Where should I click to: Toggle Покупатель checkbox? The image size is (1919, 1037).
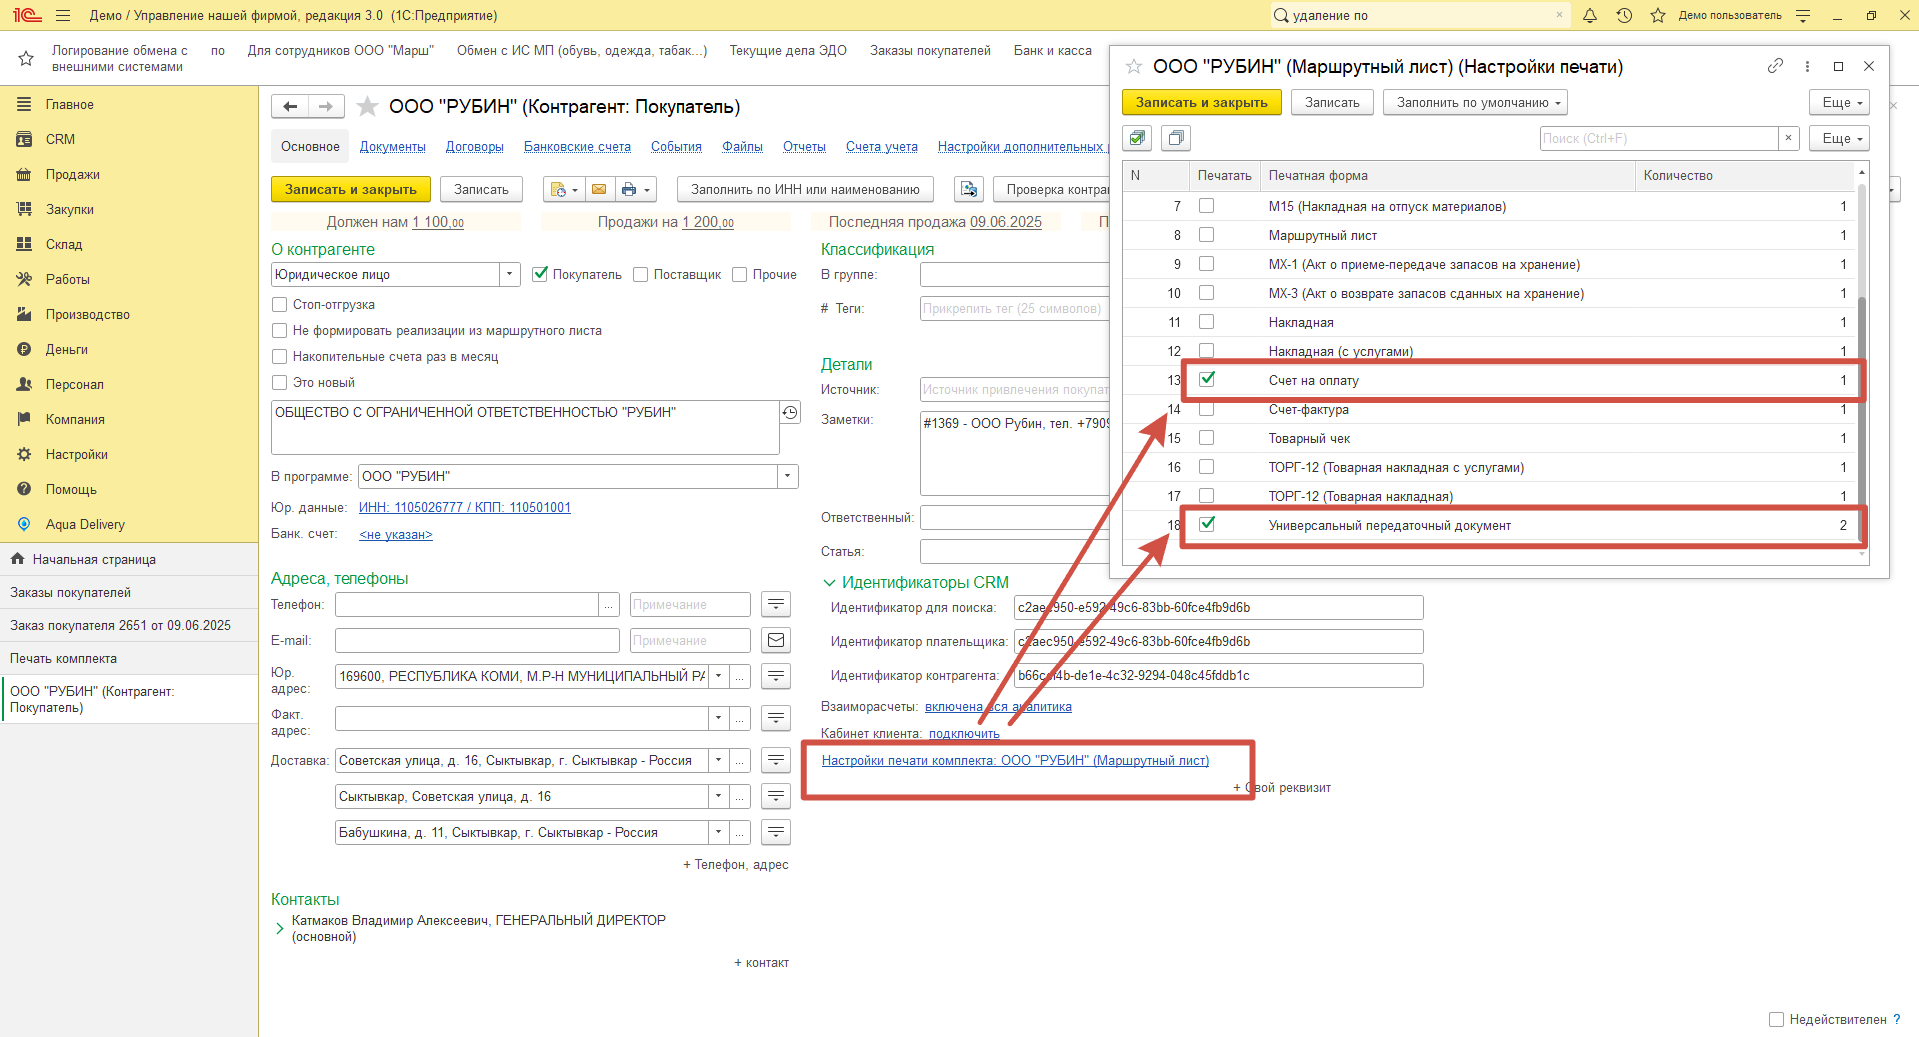point(540,274)
